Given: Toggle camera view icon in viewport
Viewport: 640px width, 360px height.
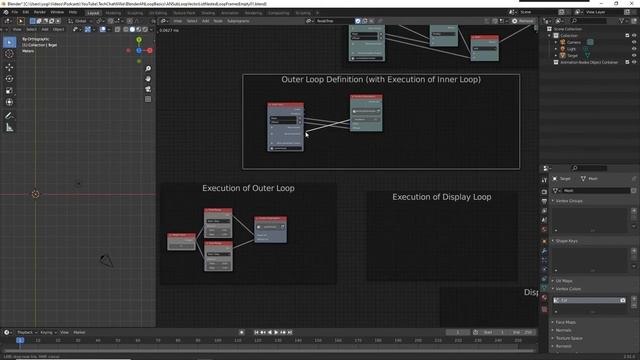Looking at the screenshot, I should [x=148, y=89].
